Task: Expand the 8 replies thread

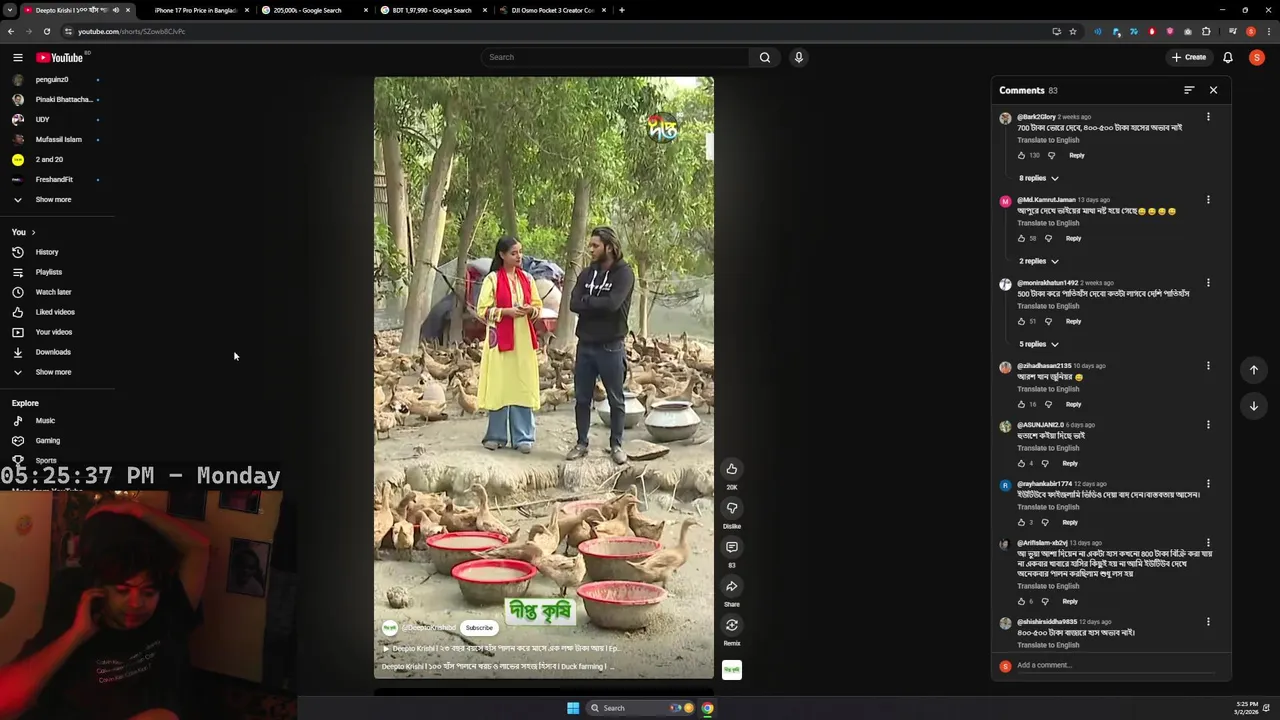Action: point(1038,178)
